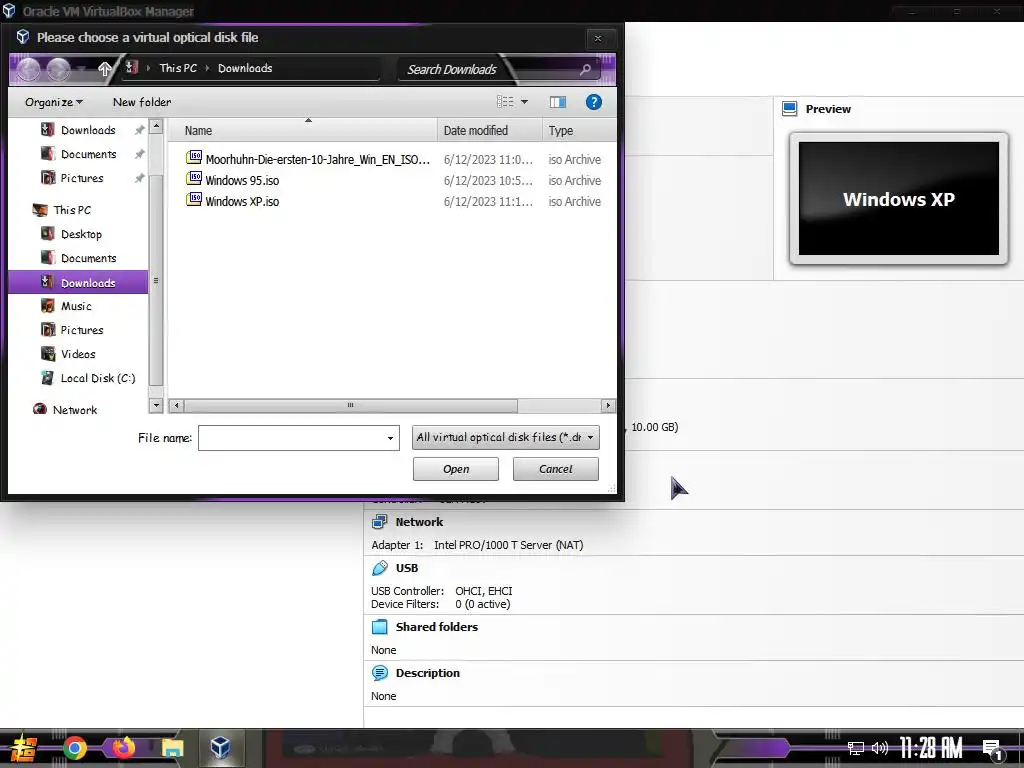Select Music in navigation tree
The image size is (1024, 768).
[x=76, y=306]
